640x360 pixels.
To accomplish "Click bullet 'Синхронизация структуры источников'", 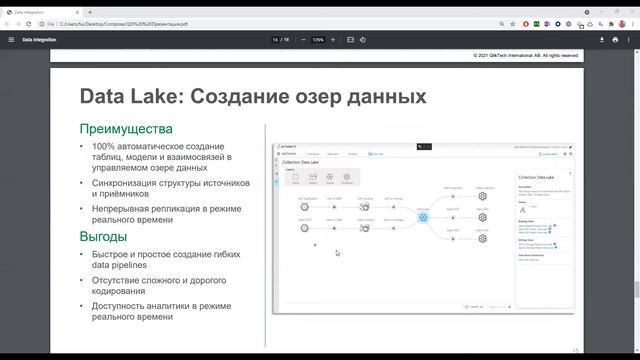I will 171,188.
